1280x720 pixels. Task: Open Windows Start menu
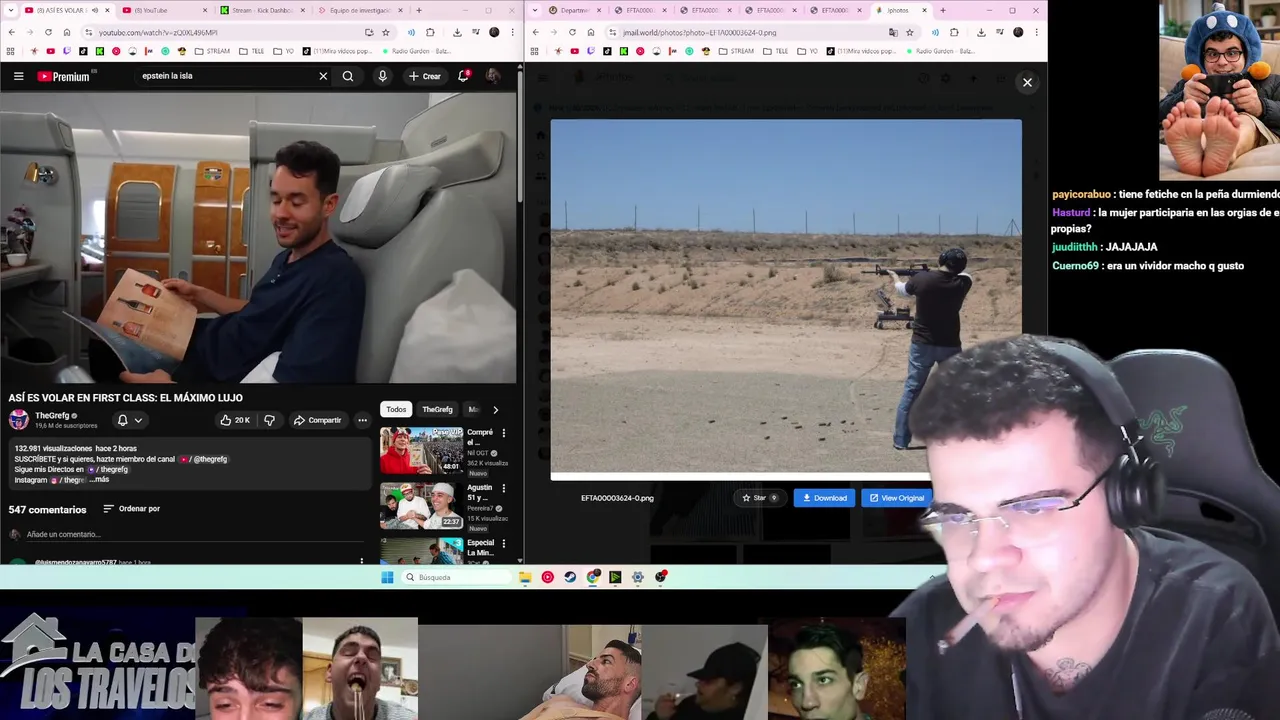click(387, 577)
